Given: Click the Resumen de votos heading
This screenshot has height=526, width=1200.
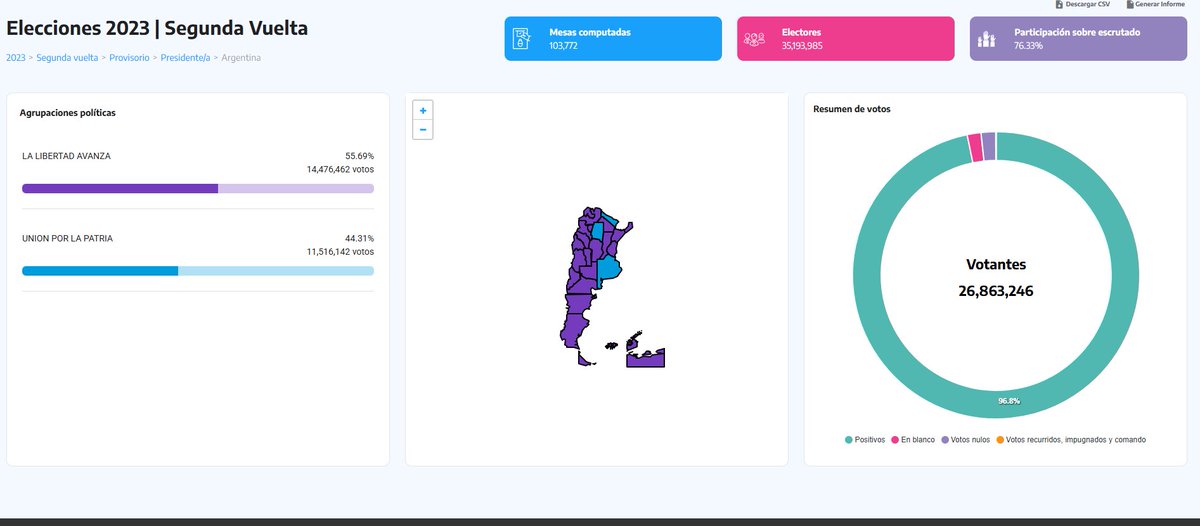Looking at the screenshot, I should pyautogui.click(x=852, y=109).
